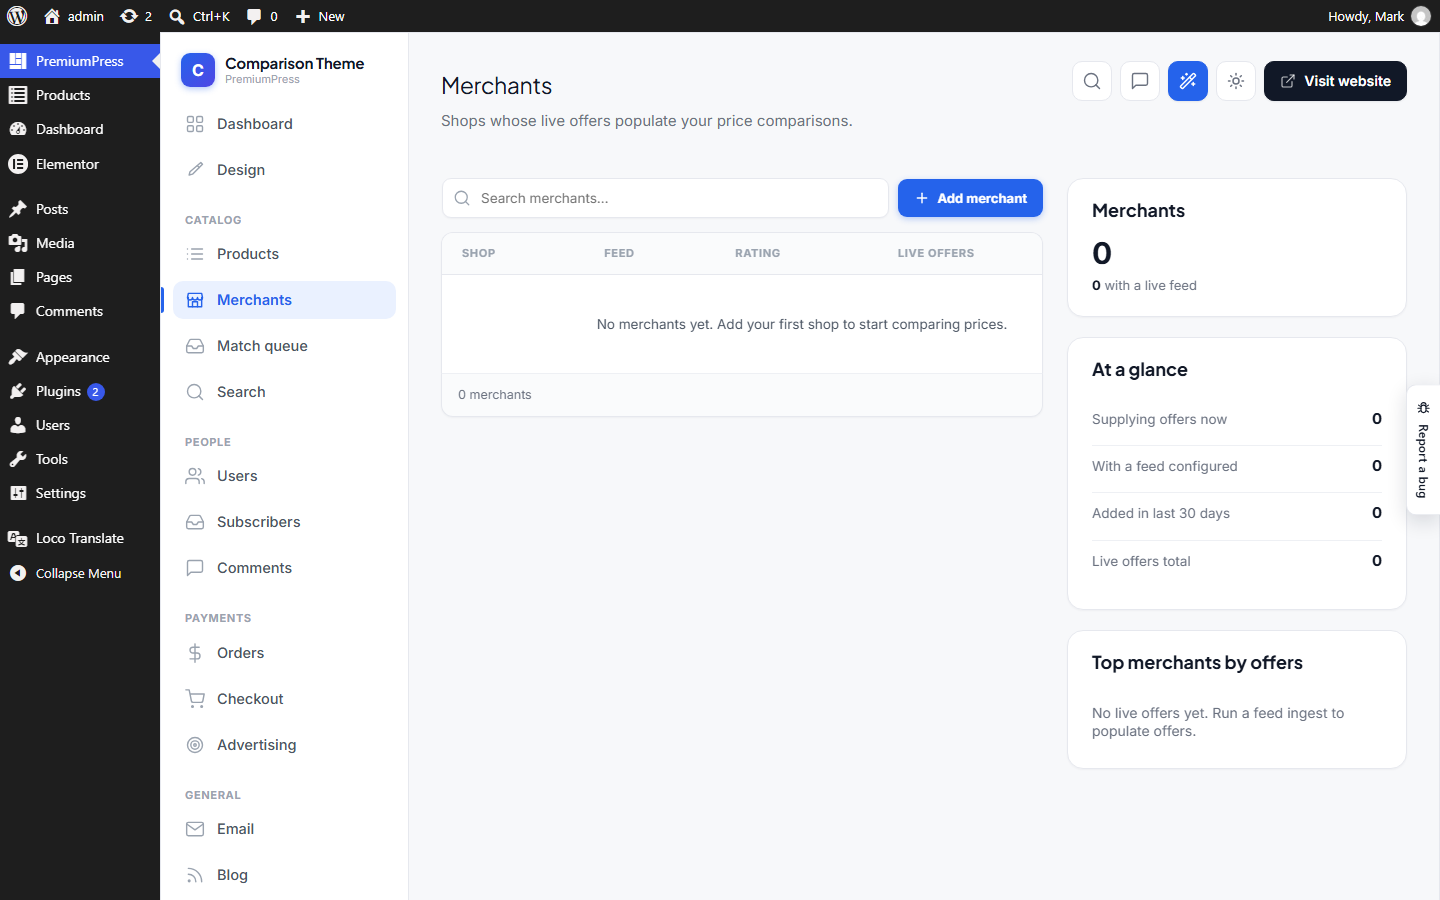The image size is (1440, 900).
Task: Click the Visit website button
Action: tap(1335, 81)
